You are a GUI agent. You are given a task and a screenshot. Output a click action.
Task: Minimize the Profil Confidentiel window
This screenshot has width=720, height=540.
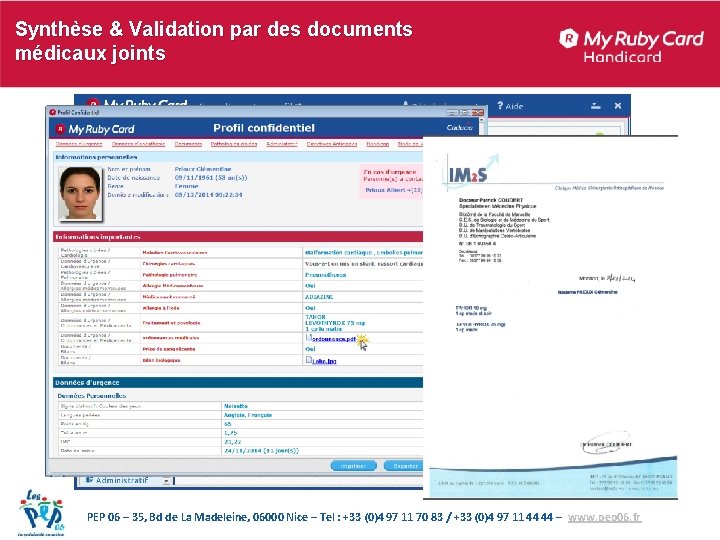452,112
